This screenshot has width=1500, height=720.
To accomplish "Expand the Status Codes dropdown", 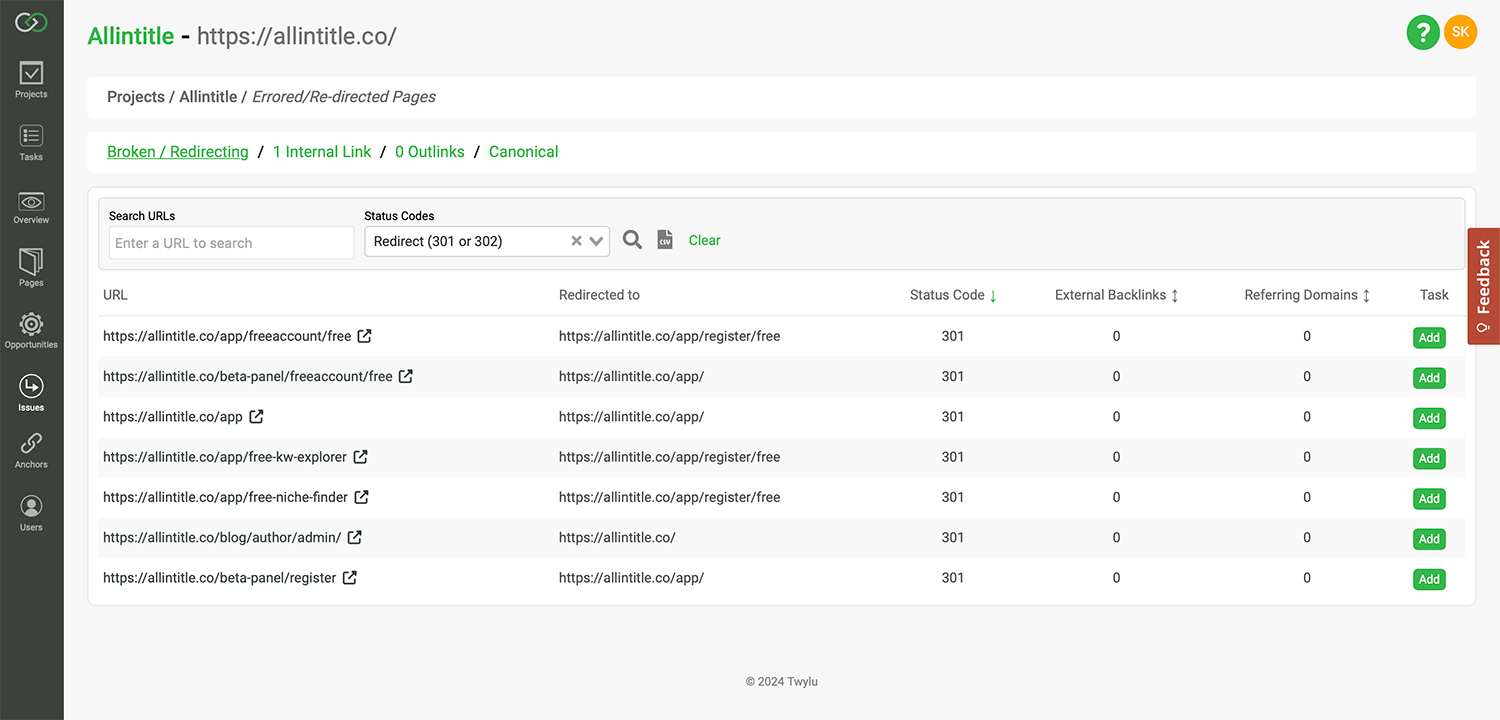I will coord(597,241).
